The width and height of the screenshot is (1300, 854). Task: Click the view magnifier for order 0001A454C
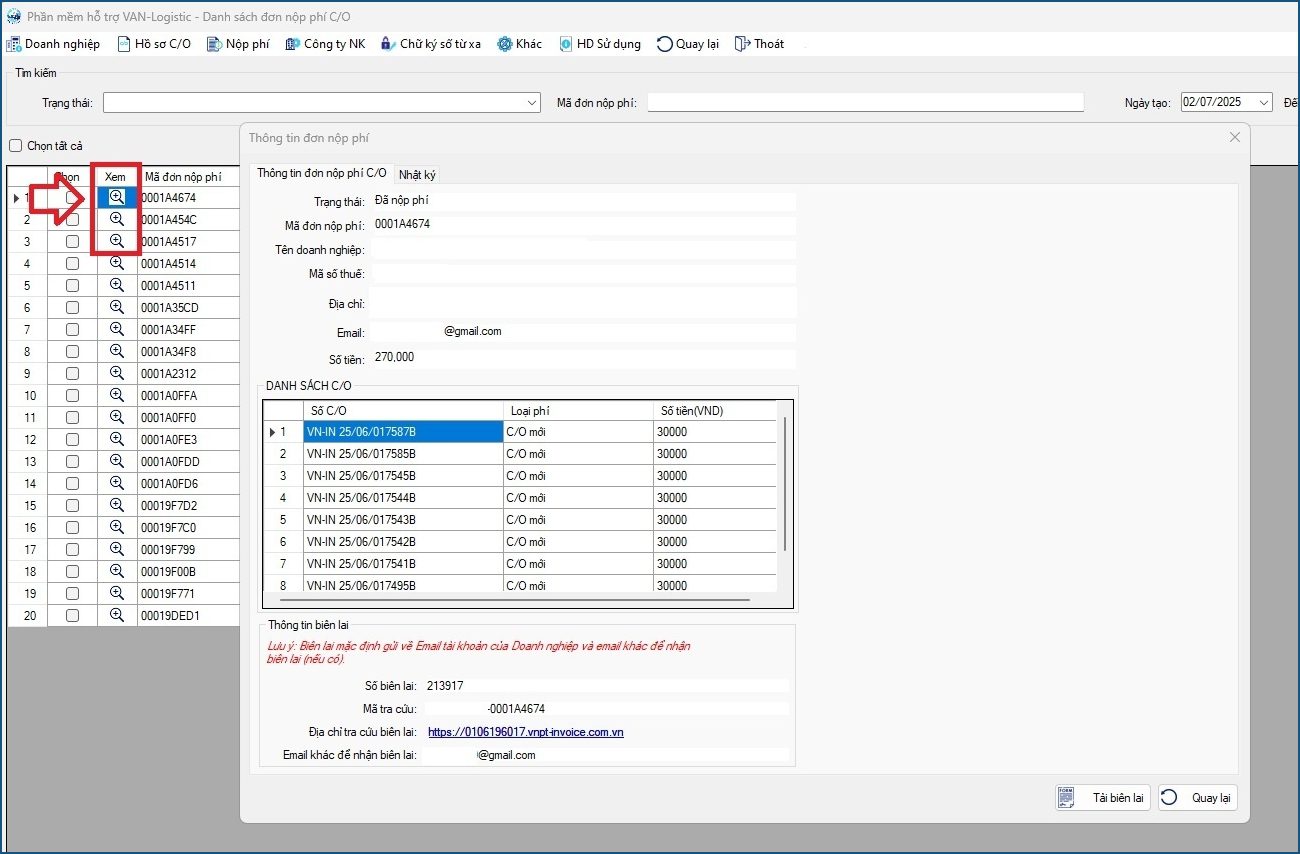click(117, 219)
